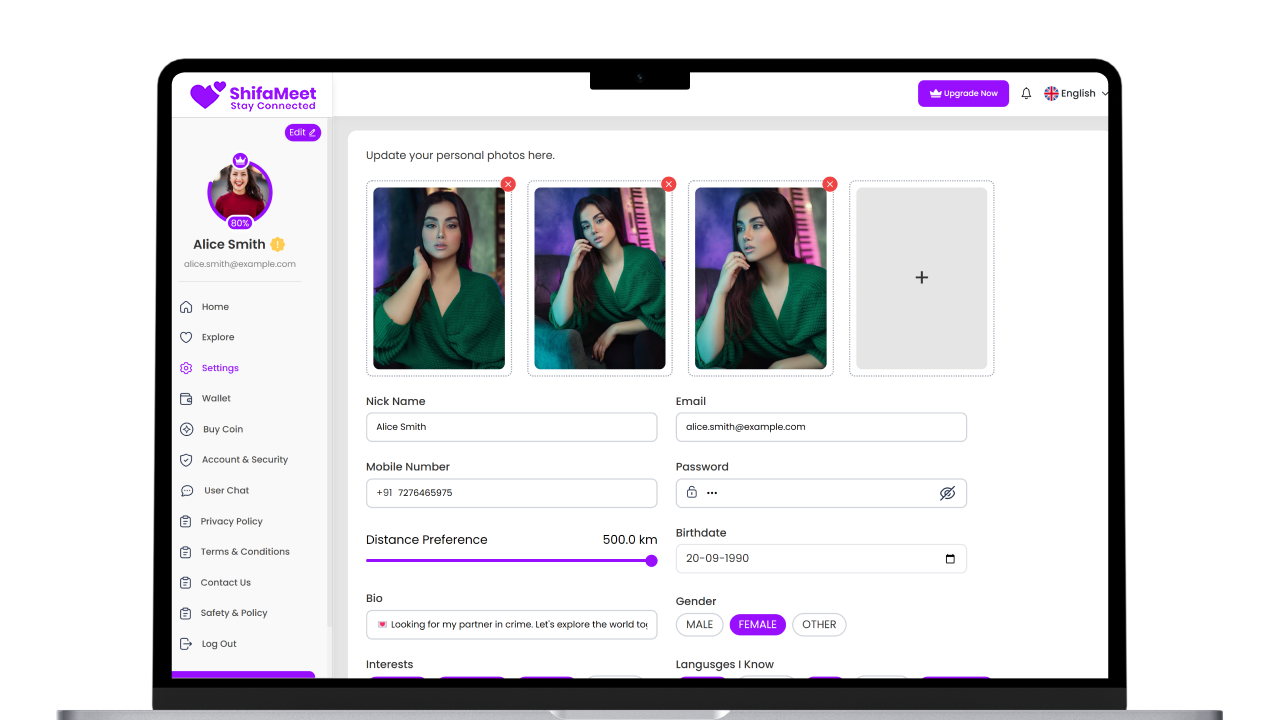Open Buy Coin in the sidebar
This screenshot has width=1280, height=720.
pyautogui.click(x=222, y=429)
